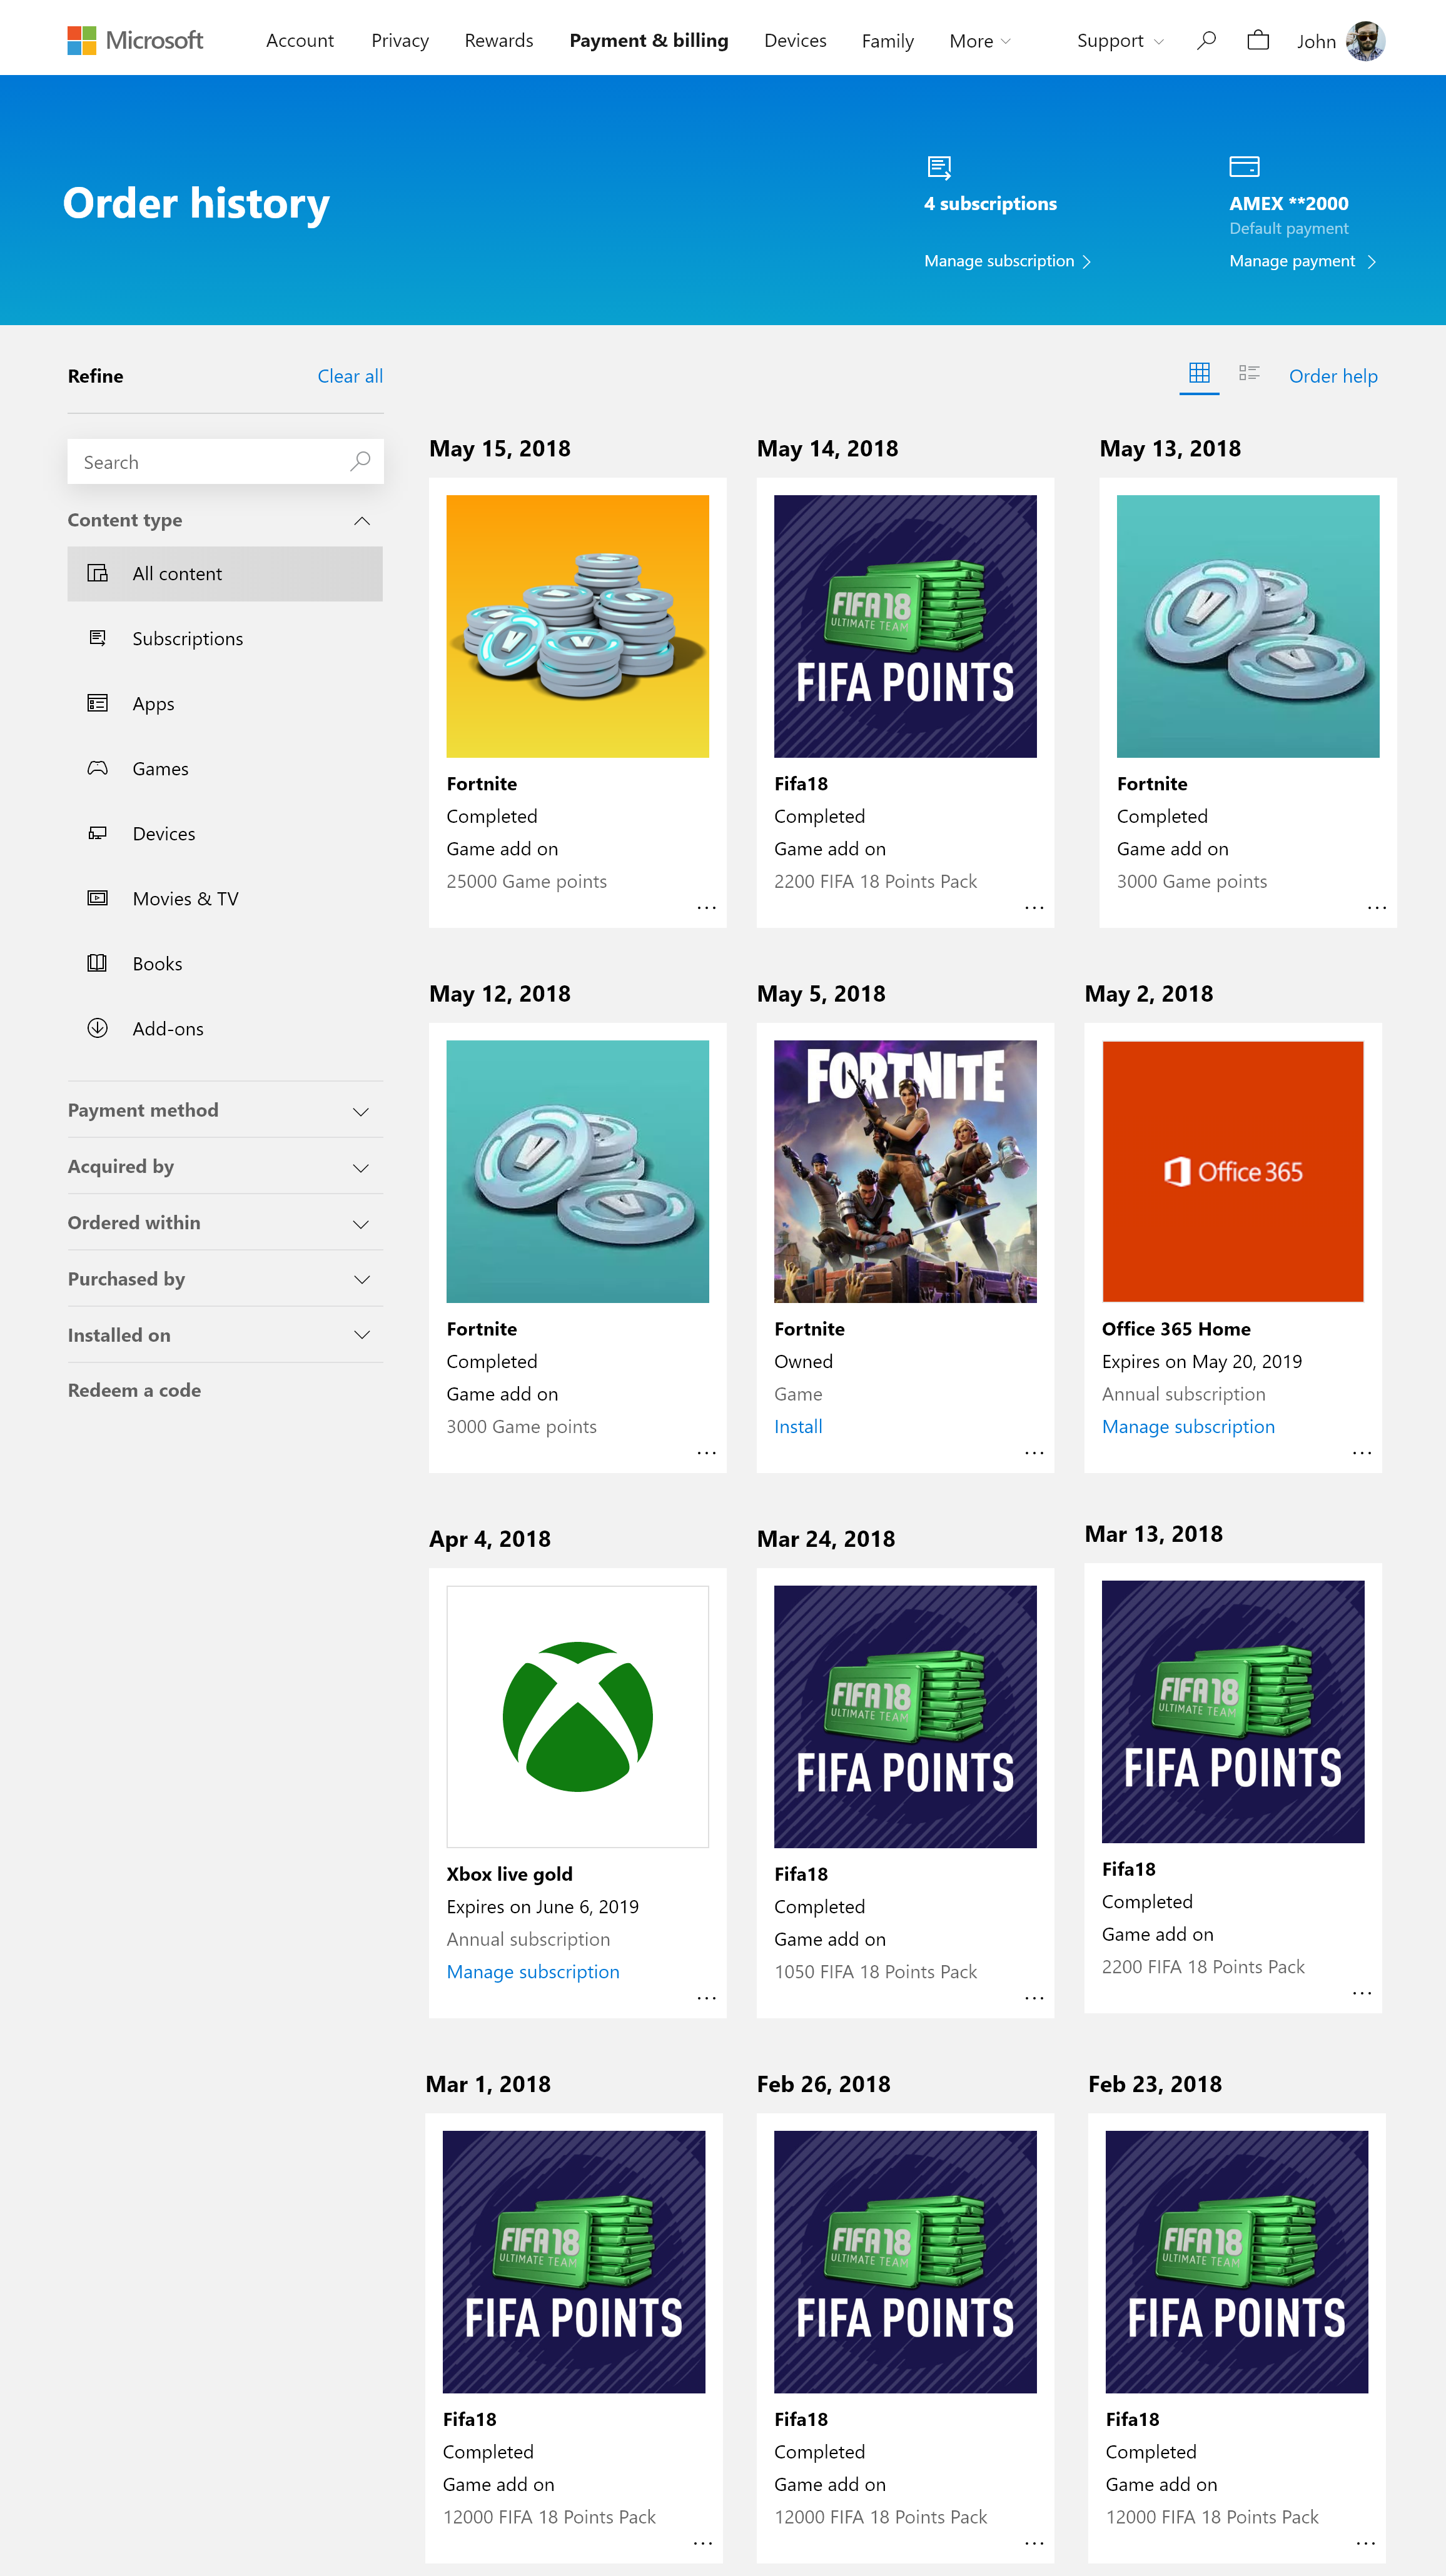
Task: Go to the Rewards tab
Action: (x=498, y=41)
